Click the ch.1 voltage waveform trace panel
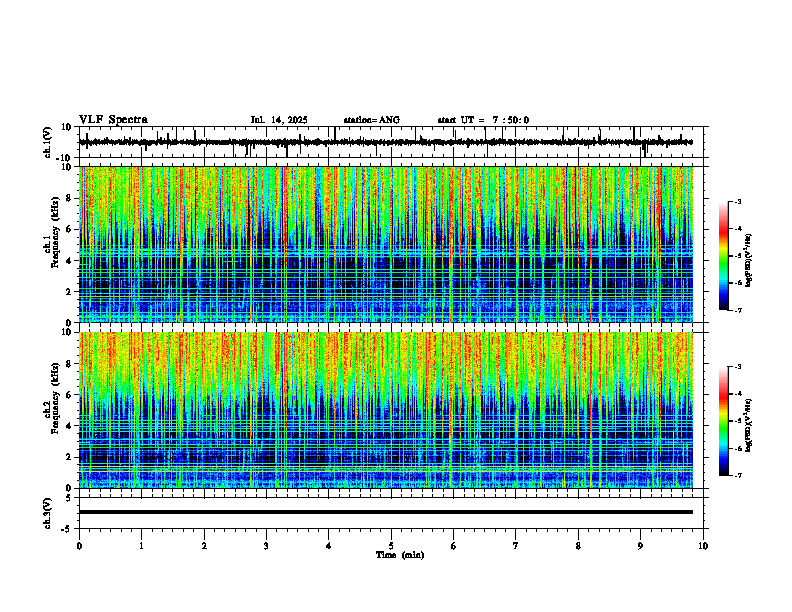The width and height of the screenshot is (792, 612). pos(391,142)
